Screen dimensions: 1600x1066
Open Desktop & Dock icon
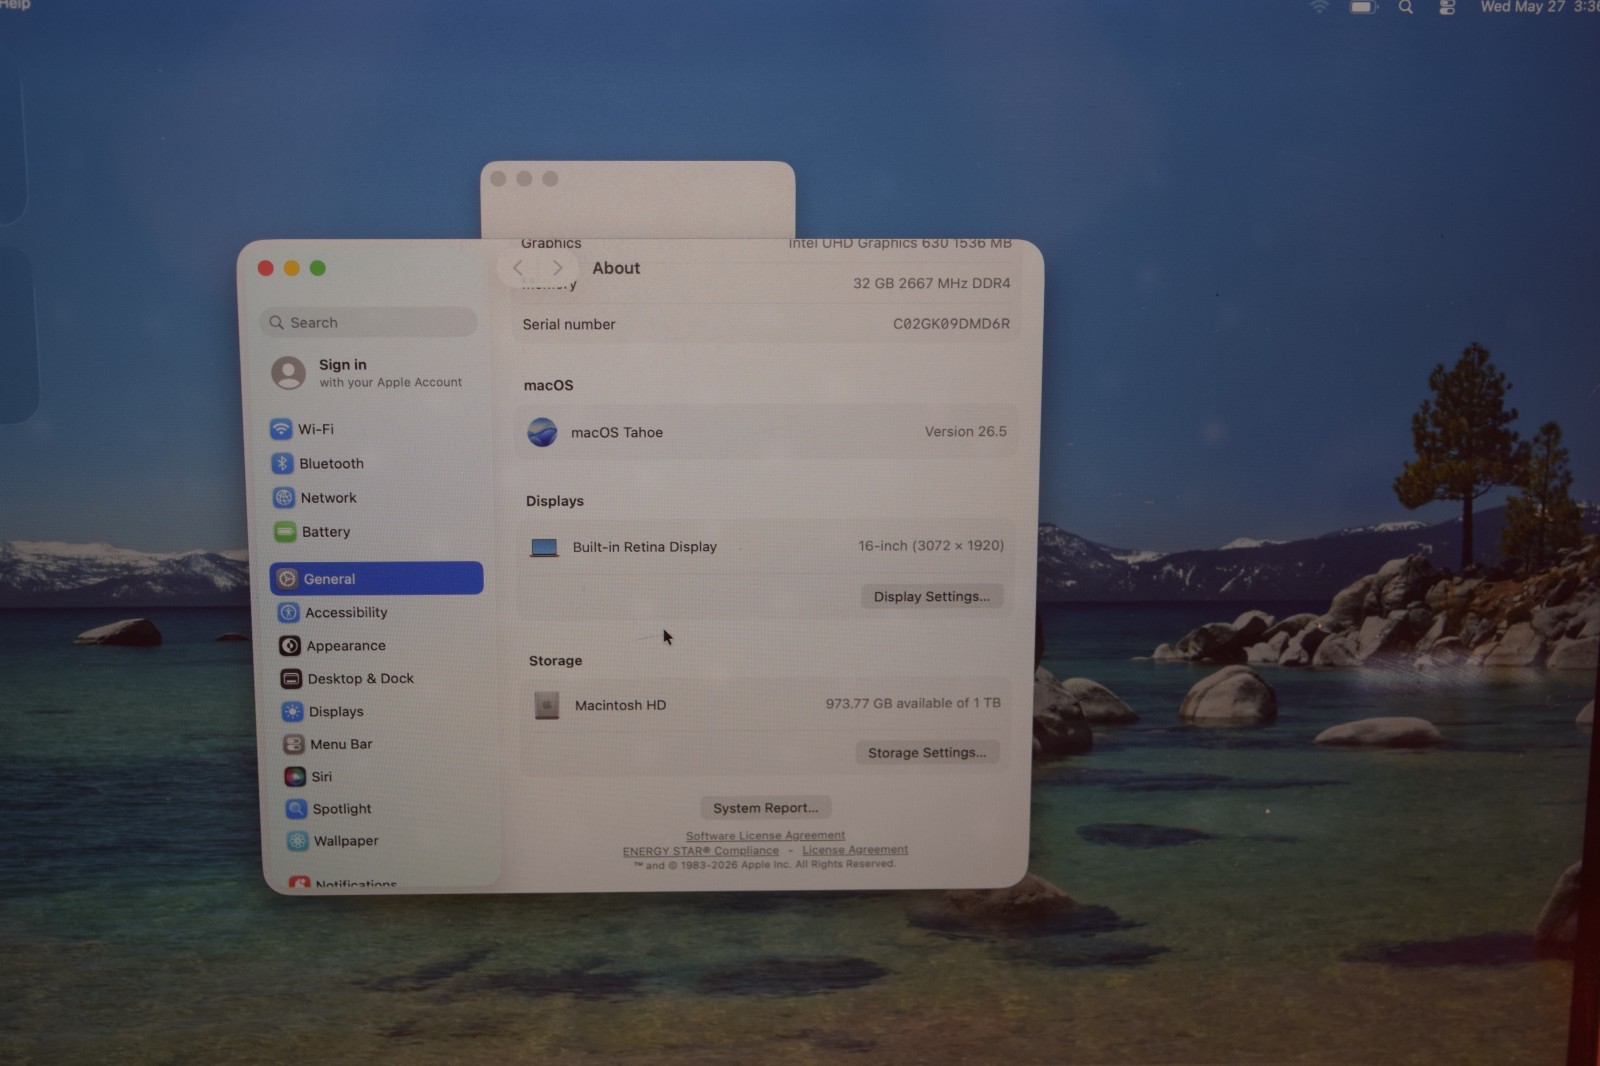tap(291, 679)
